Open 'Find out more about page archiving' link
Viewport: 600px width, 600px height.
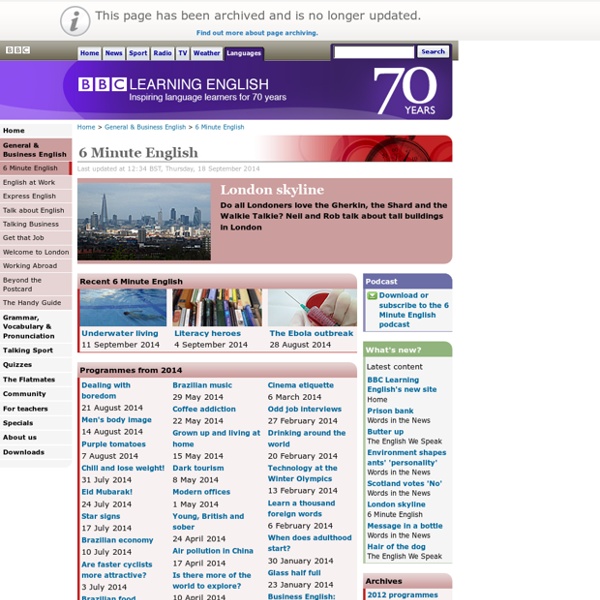tap(257, 33)
